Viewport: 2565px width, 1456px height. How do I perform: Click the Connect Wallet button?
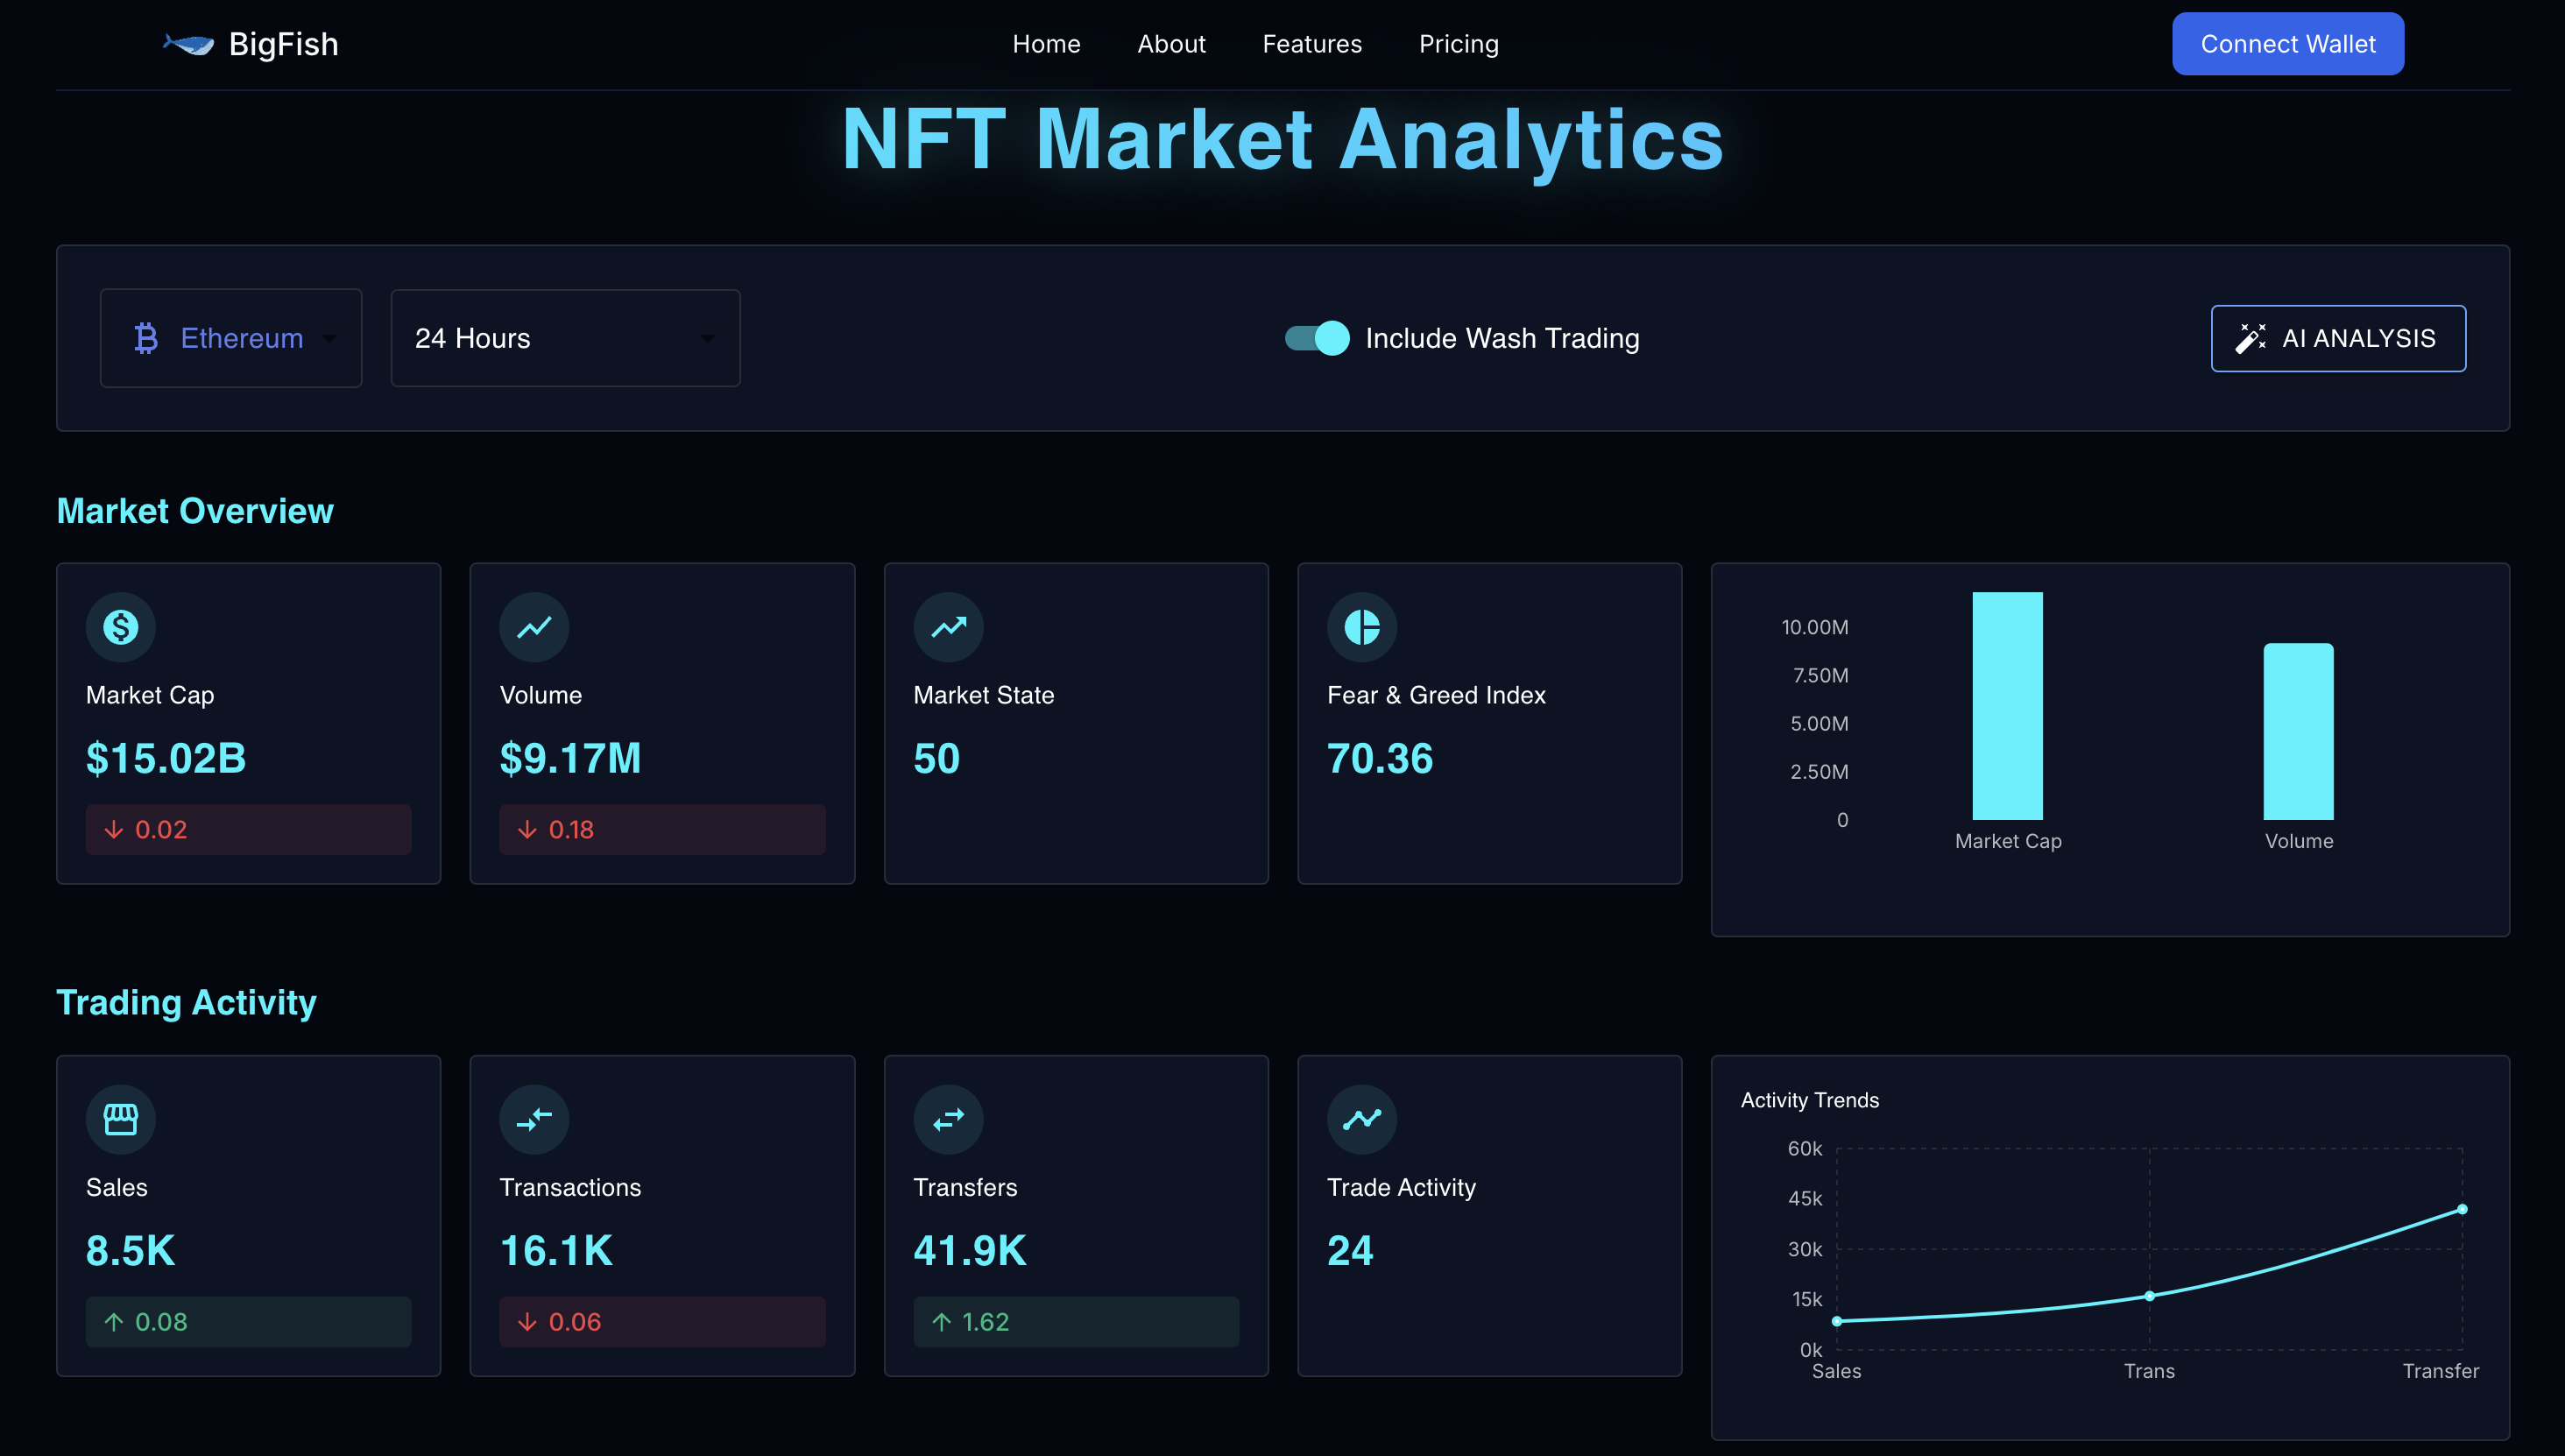coord(2287,43)
